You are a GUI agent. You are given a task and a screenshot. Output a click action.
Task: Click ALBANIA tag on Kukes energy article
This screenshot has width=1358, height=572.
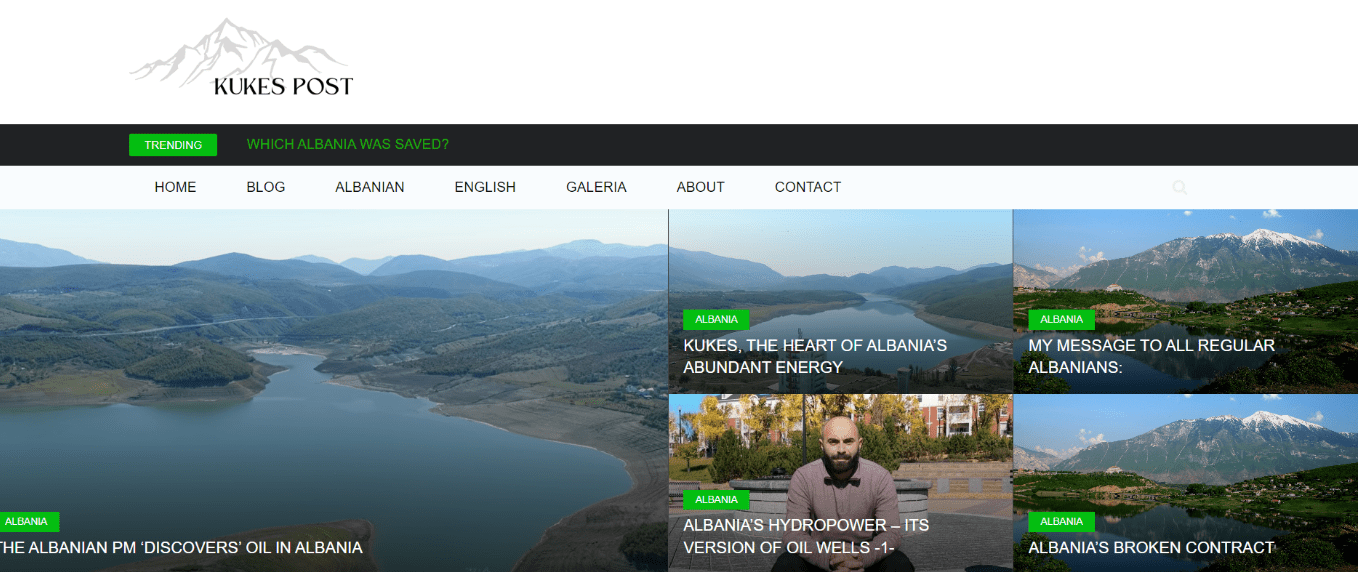pyautogui.click(x=716, y=320)
